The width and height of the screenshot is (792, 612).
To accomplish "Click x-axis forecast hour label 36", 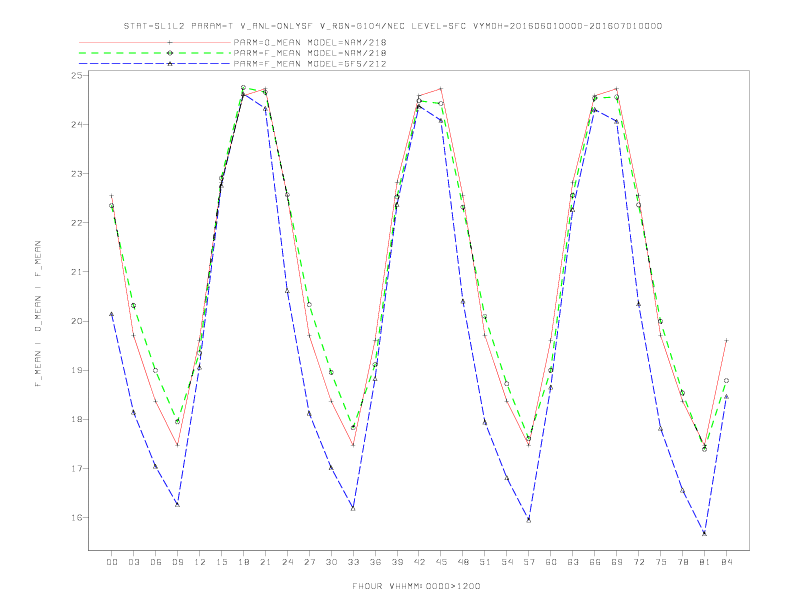I will tap(375, 562).
